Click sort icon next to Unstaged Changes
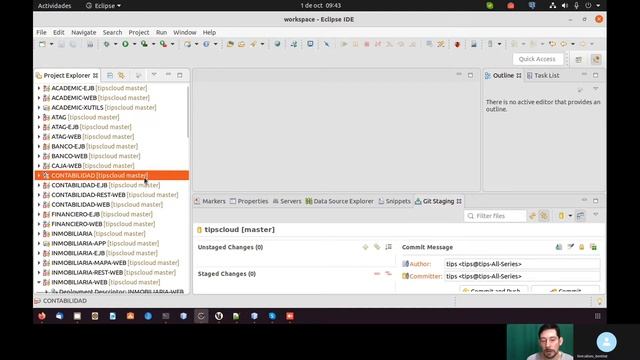 pos(389,247)
